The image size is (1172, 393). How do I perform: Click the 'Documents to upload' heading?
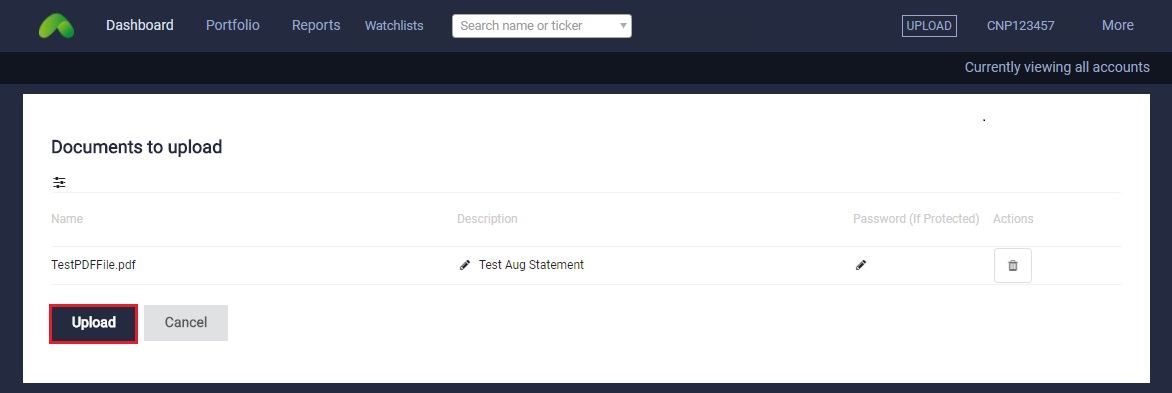pos(137,147)
